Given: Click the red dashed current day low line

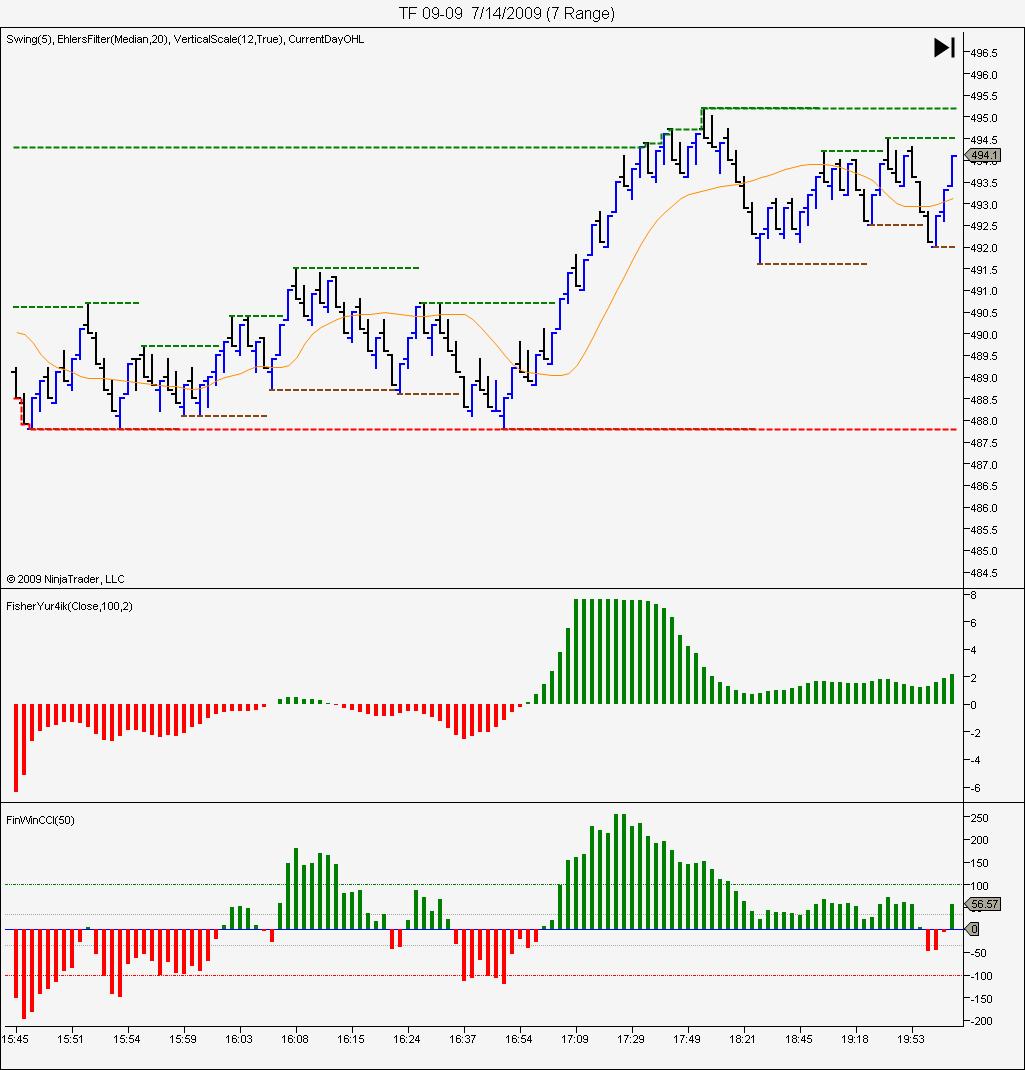Looking at the screenshot, I should [x=491, y=429].
